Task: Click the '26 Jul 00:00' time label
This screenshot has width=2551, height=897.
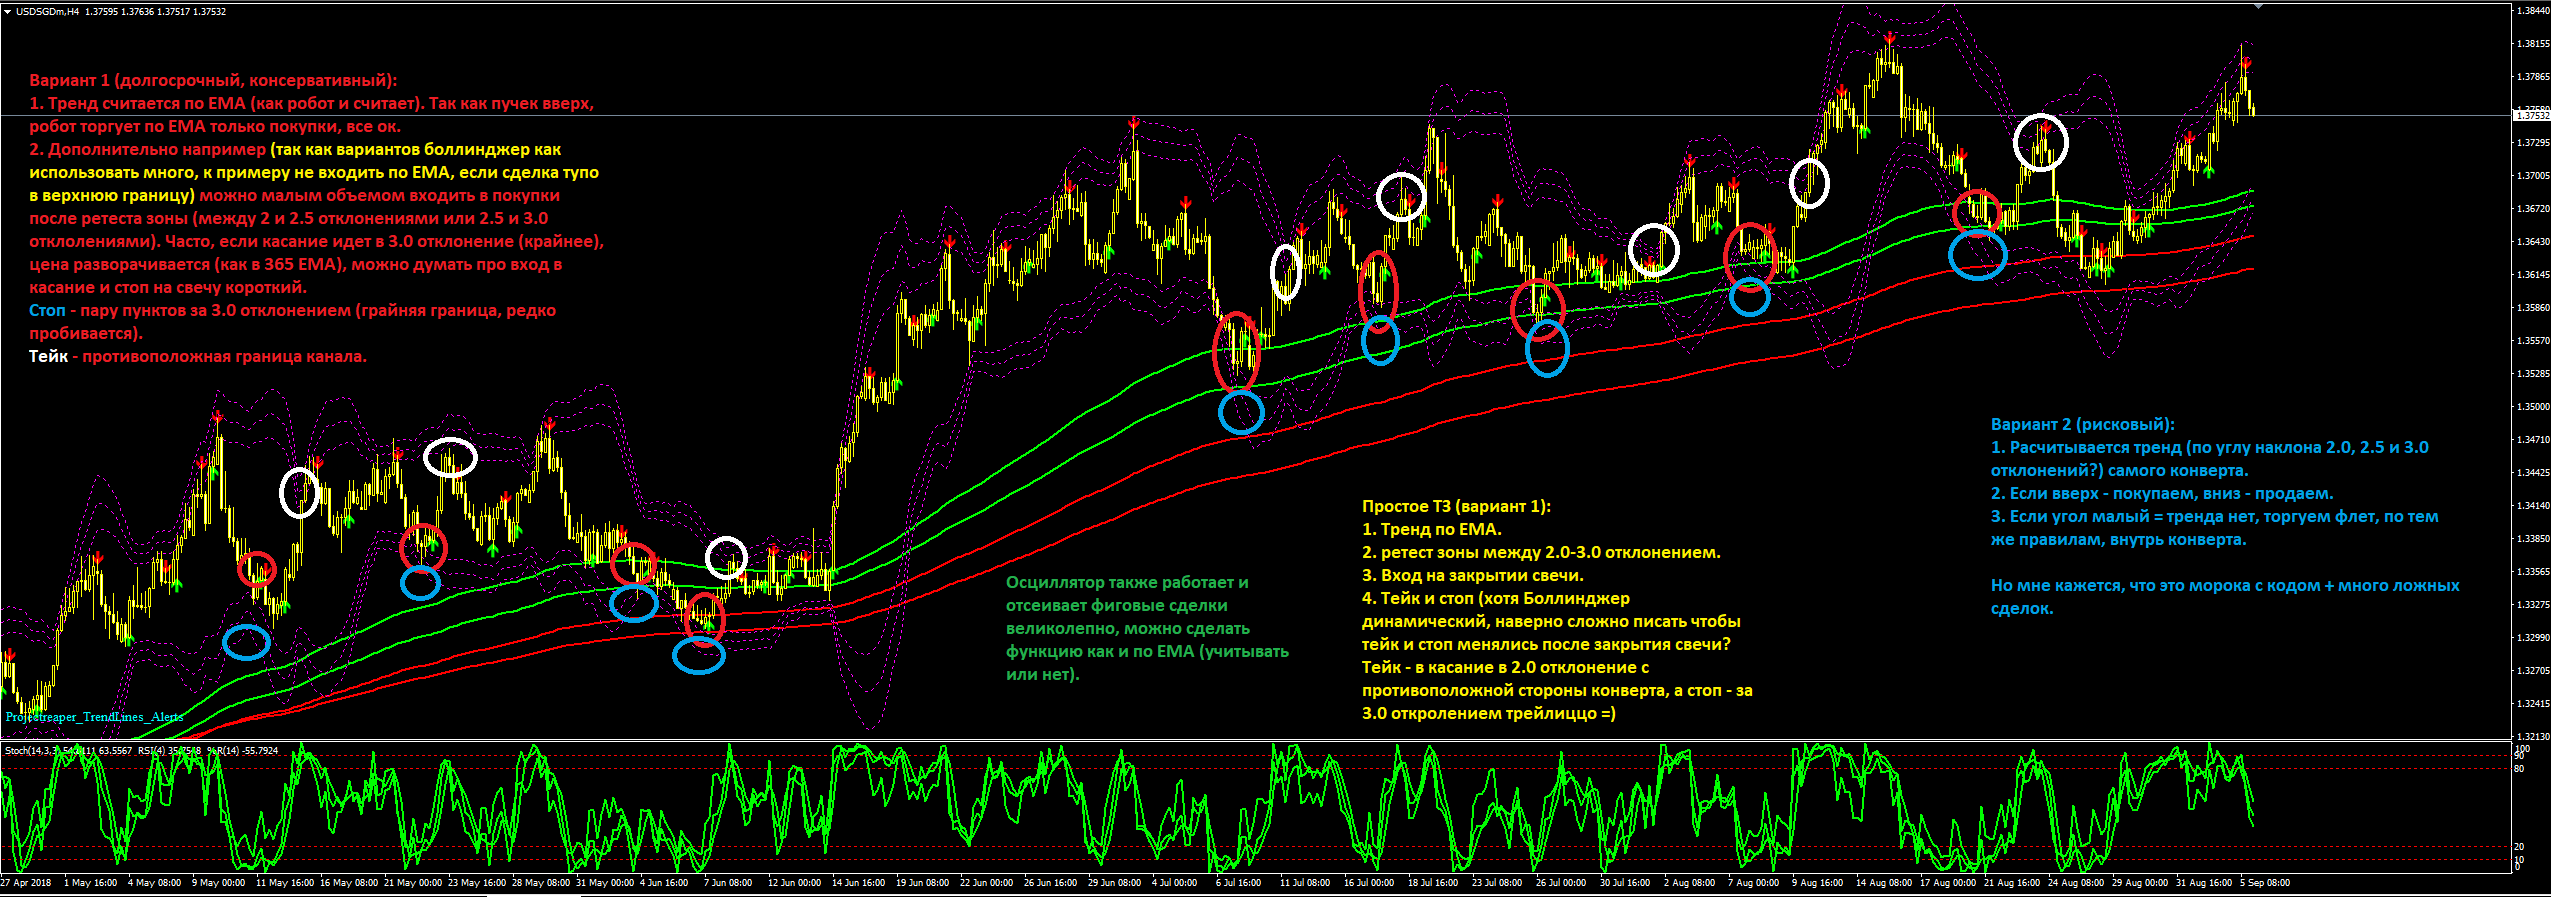Action: (1561, 883)
